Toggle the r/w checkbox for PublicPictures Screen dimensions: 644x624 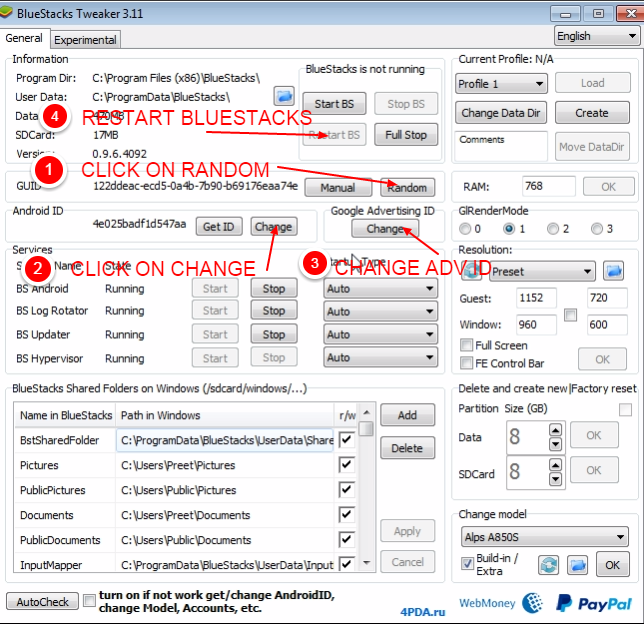click(346, 490)
